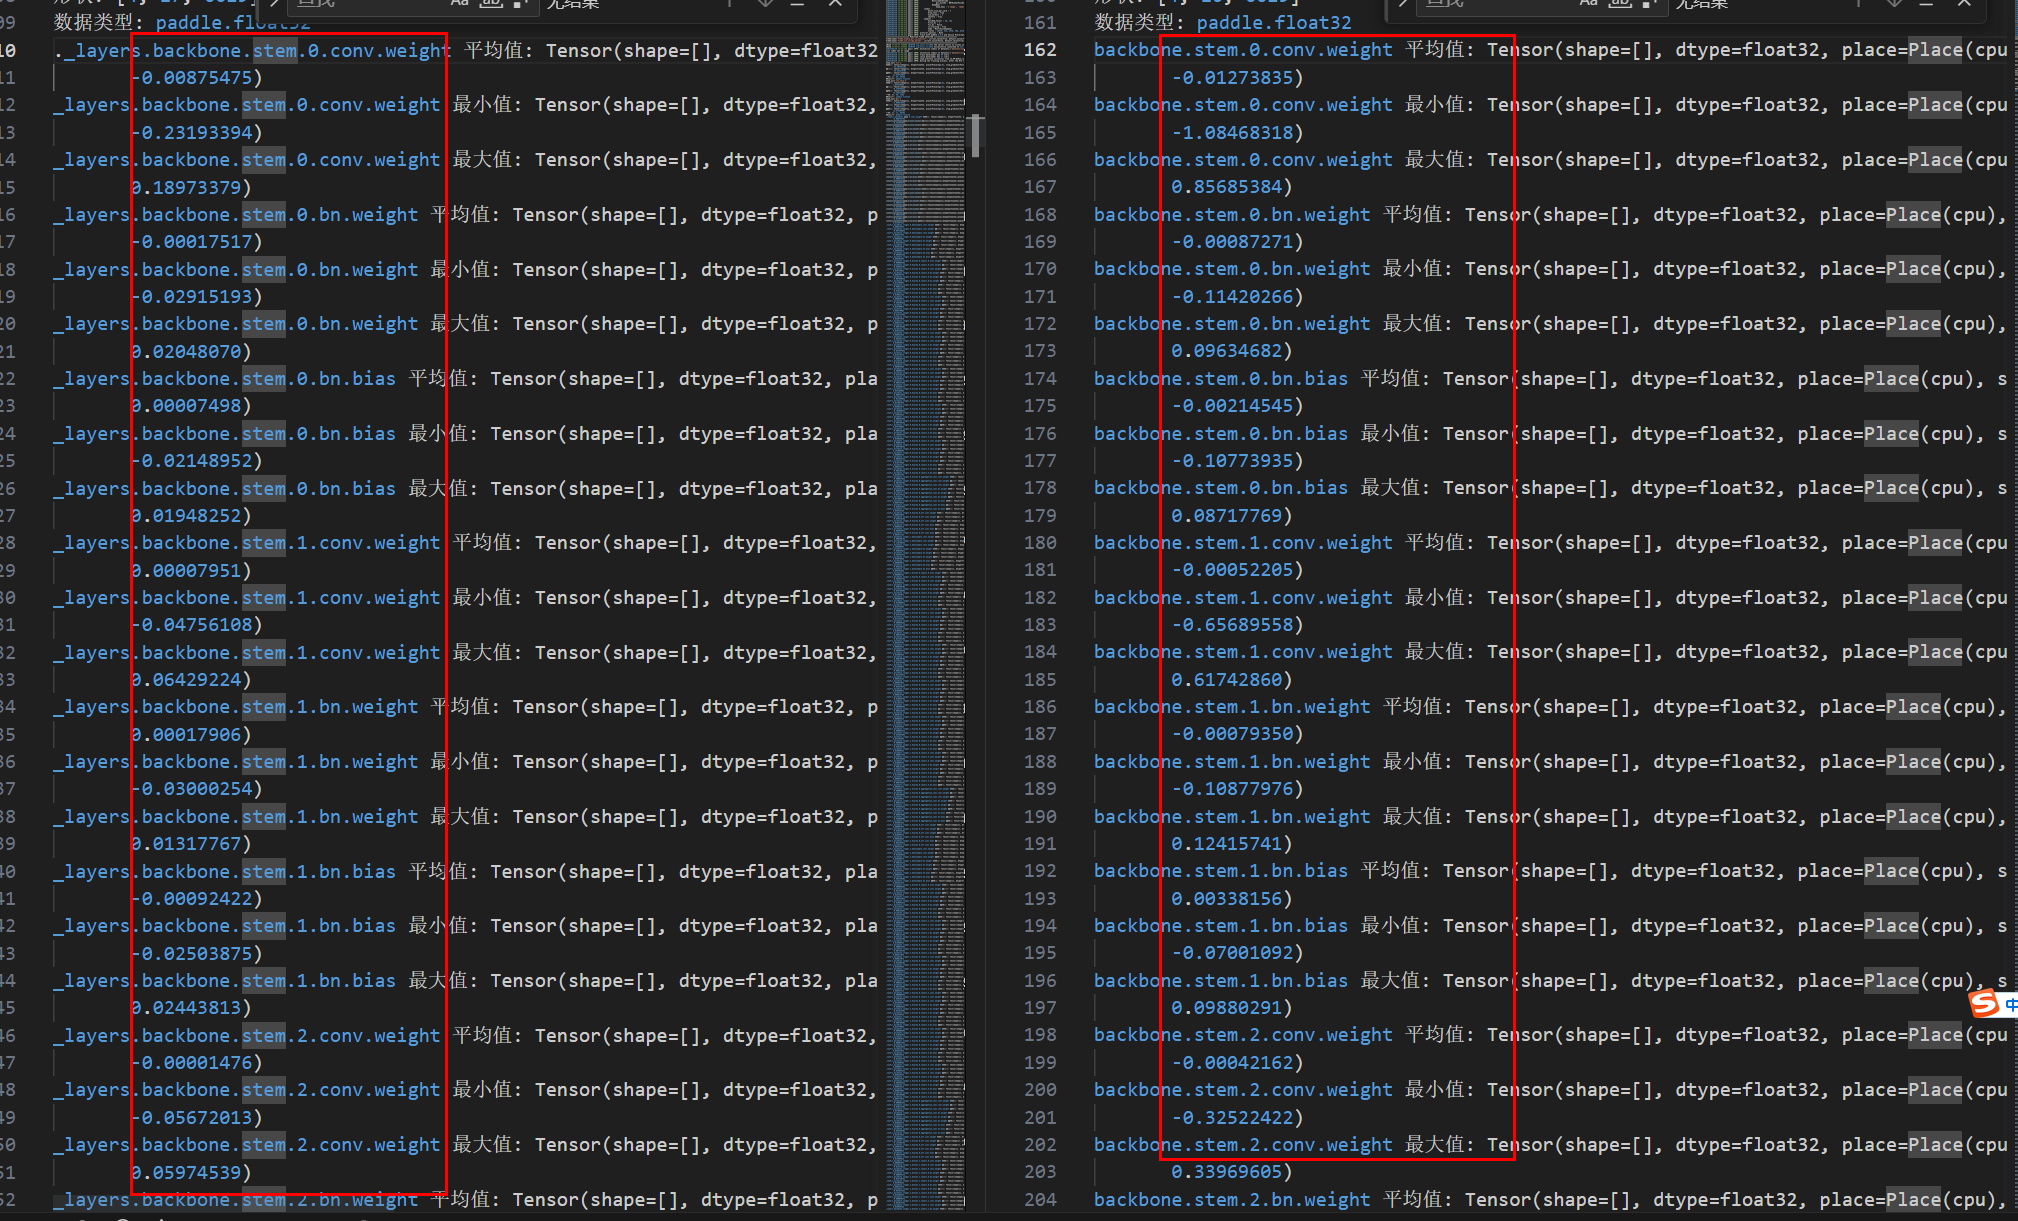The image size is (2018, 1221).
Task: Go to next match in right find widget
Action: click(1894, 3)
